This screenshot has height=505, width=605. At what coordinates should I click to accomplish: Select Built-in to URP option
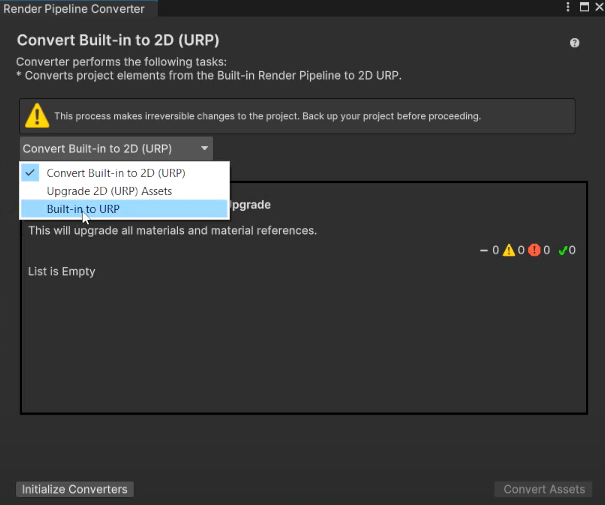(124, 209)
